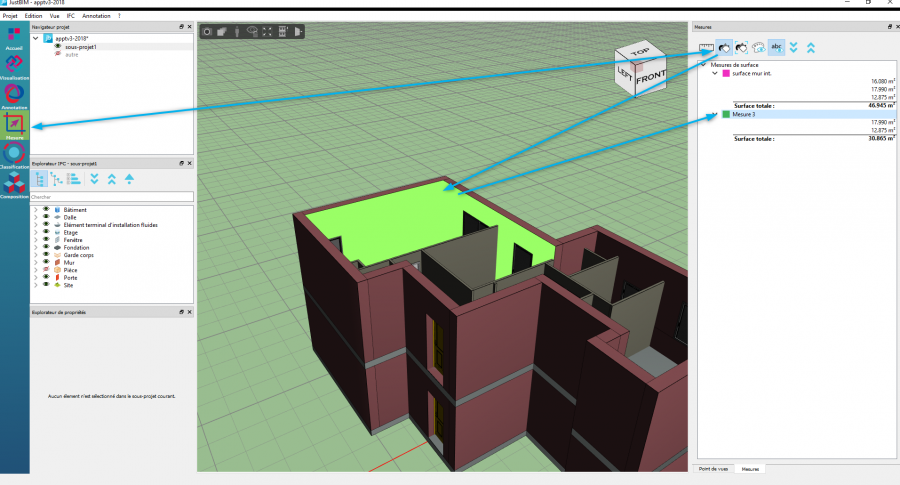Click the up arrow icon in IFC explorer

(x=129, y=179)
